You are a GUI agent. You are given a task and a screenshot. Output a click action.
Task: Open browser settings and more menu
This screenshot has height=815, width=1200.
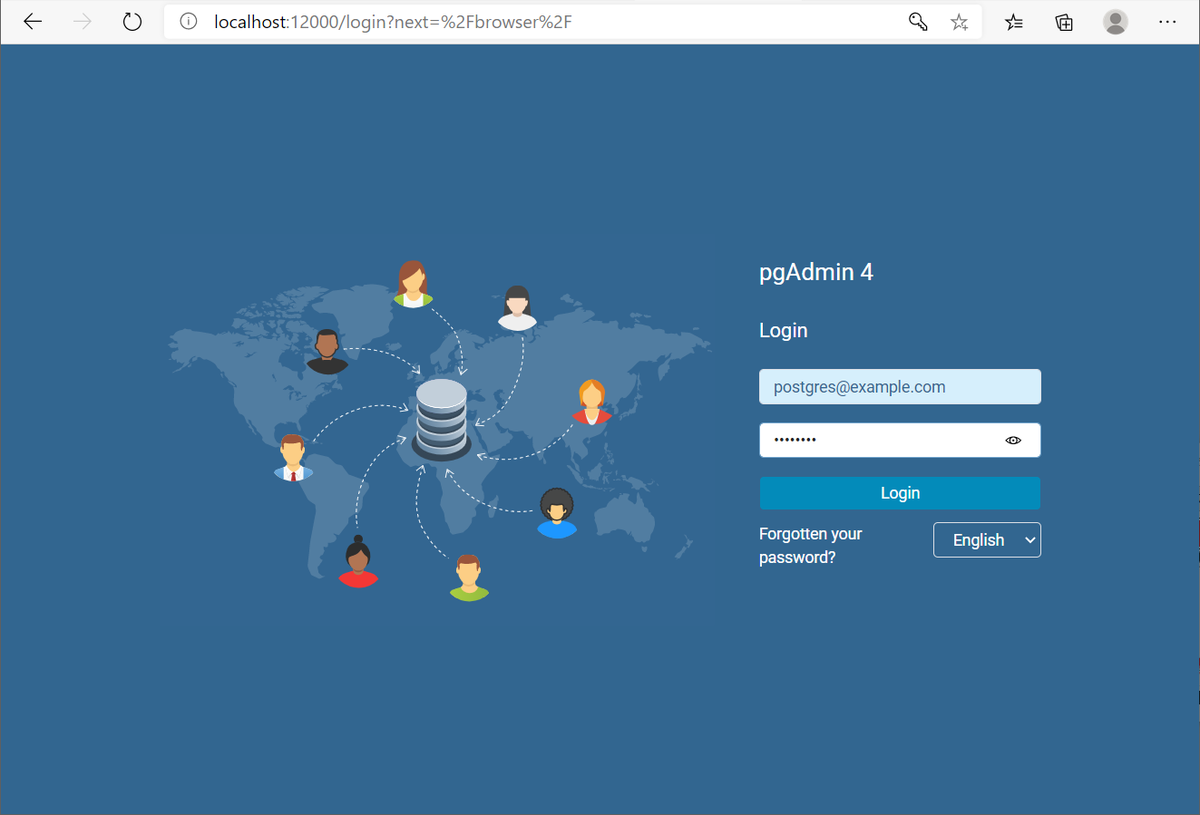coord(1167,22)
